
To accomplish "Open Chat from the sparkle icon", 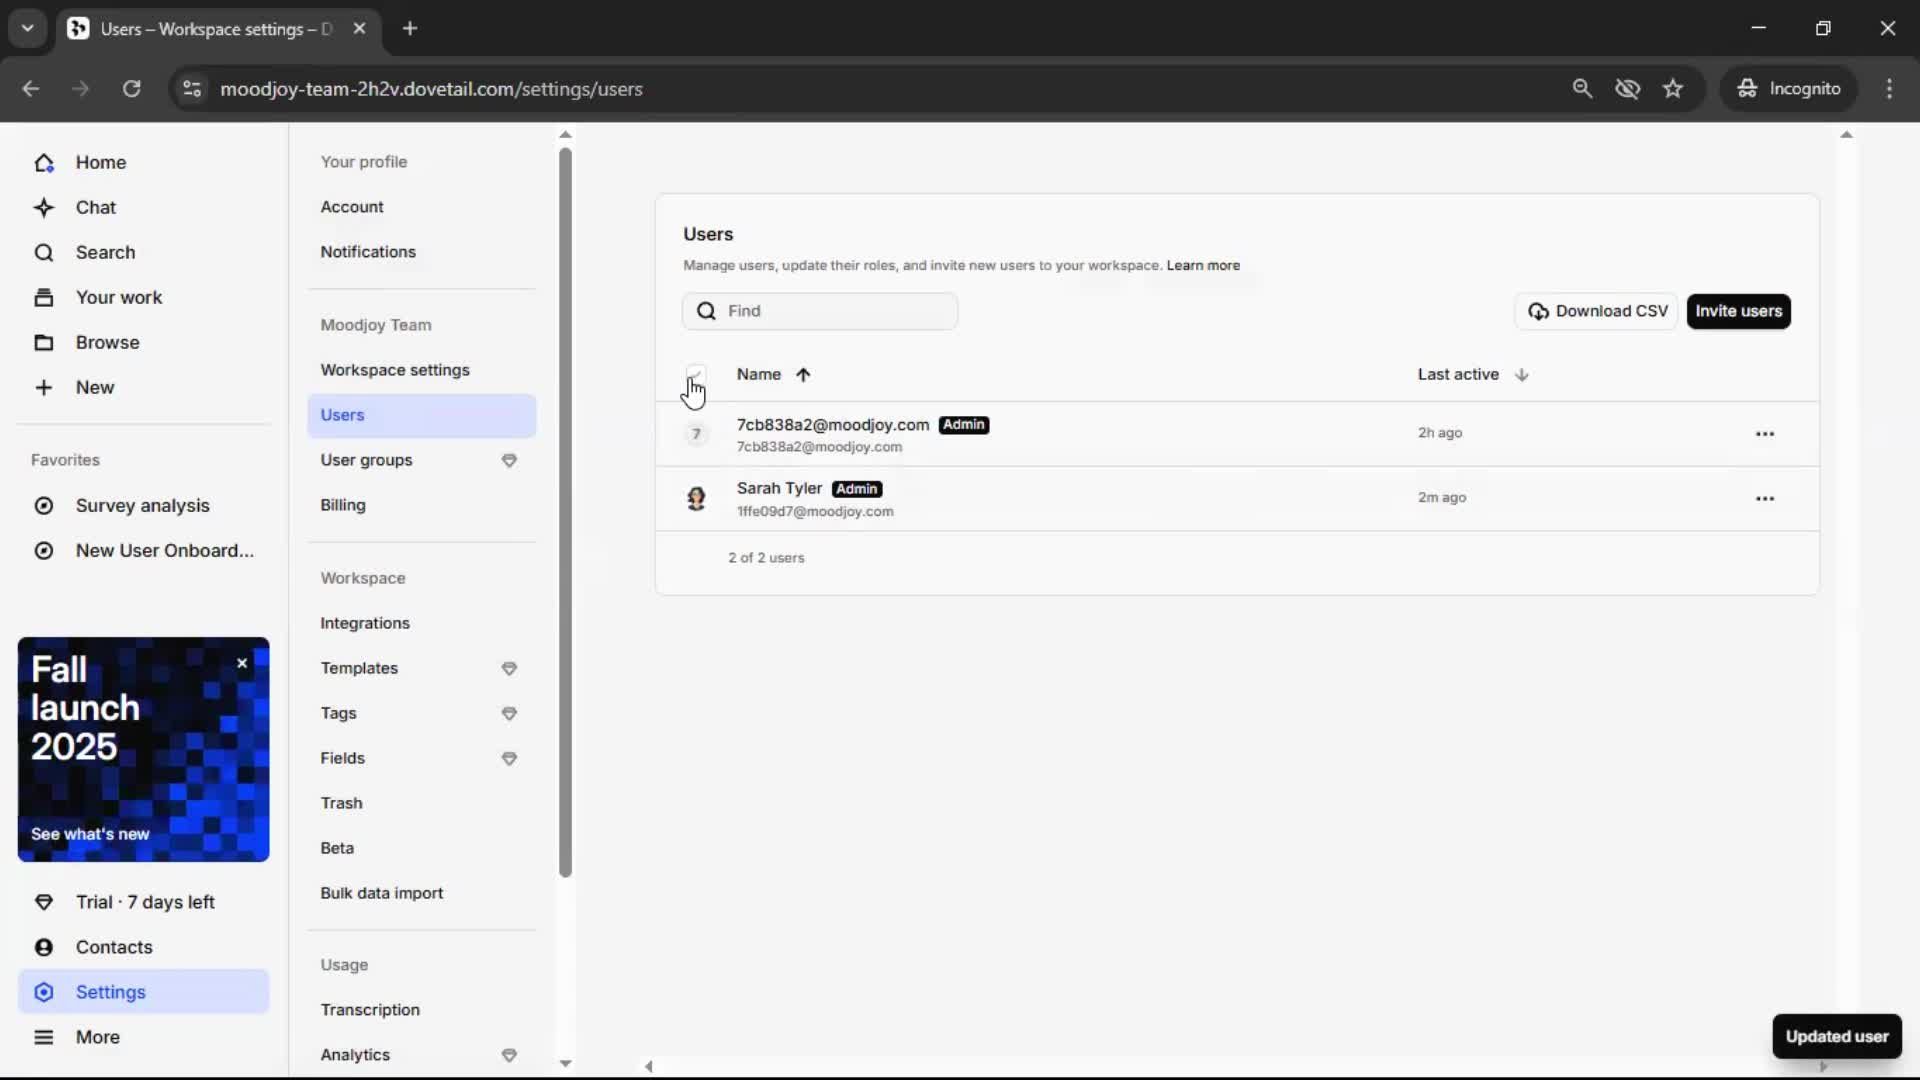I will [x=44, y=207].
